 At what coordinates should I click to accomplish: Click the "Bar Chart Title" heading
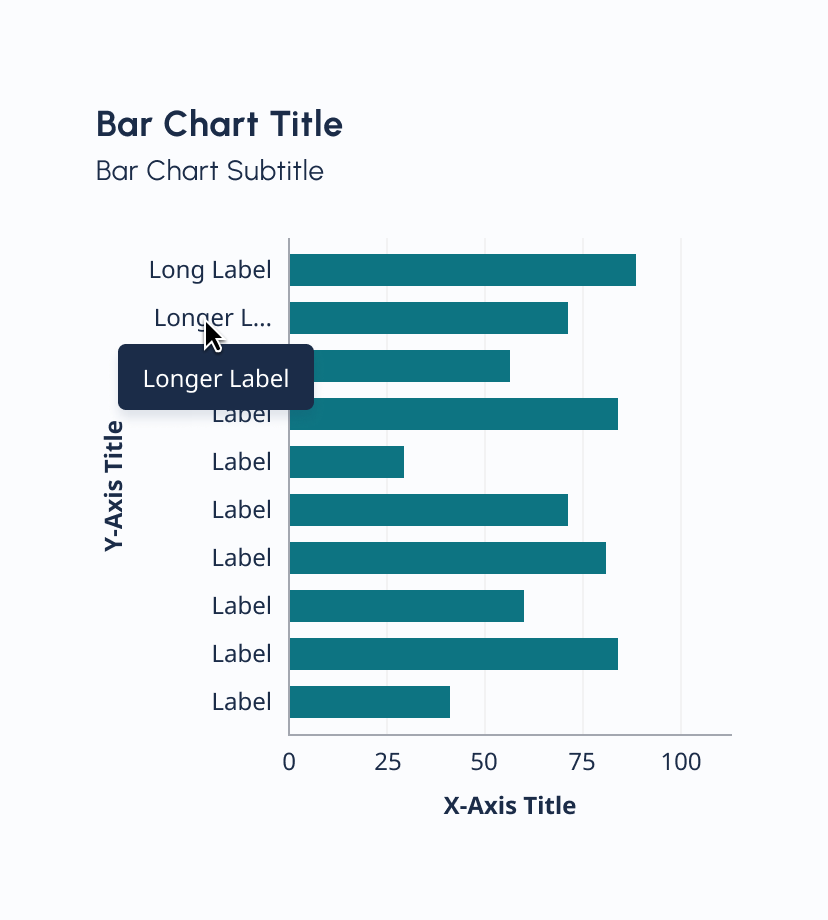pos(219,125)
